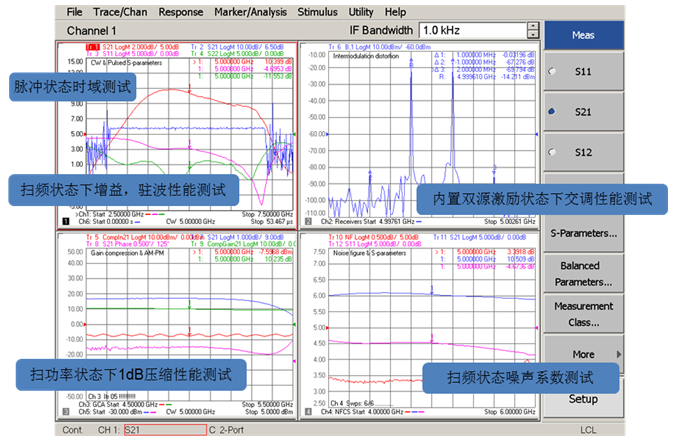
Task: Click Stop 53.467 µs in window 1
Action: click(x=272, y=222)
